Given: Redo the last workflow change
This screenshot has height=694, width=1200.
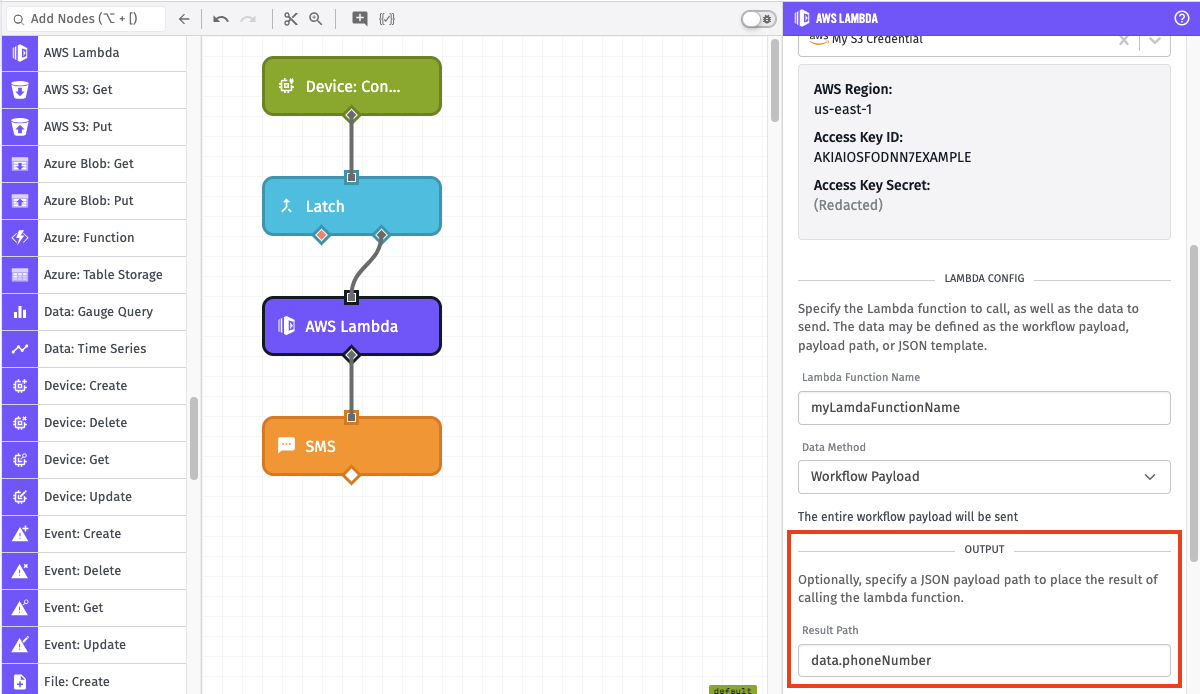Looking at the screenshot, I should (x=248, y=18).
